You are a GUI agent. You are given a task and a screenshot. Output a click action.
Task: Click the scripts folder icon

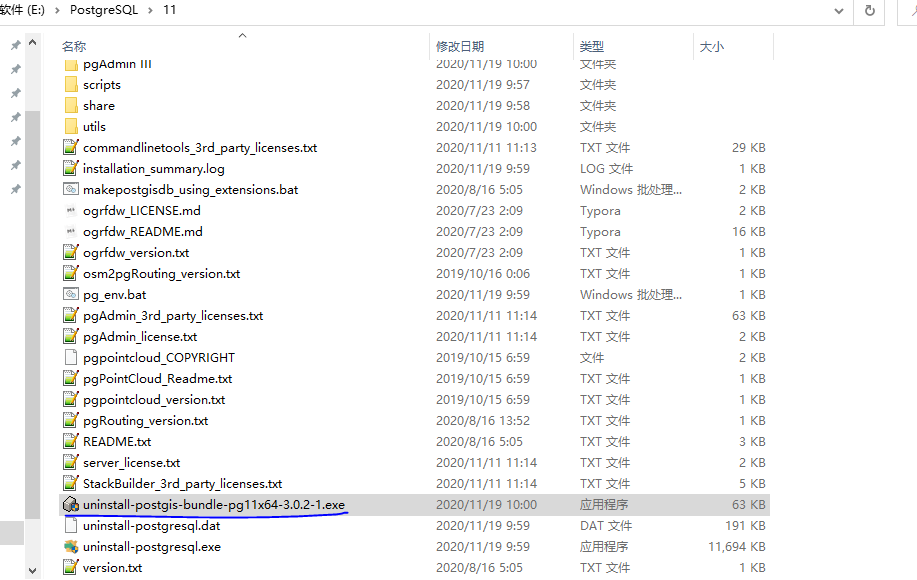click(x=71, y=85)
